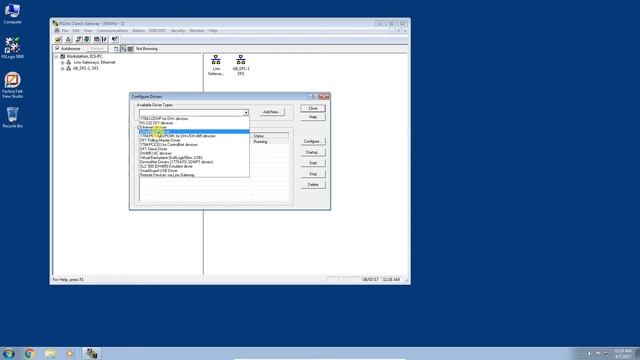Toggle the Autobrowse checkbox
The height and width of the screenshot is (360, 640).
tap(57, 49)
